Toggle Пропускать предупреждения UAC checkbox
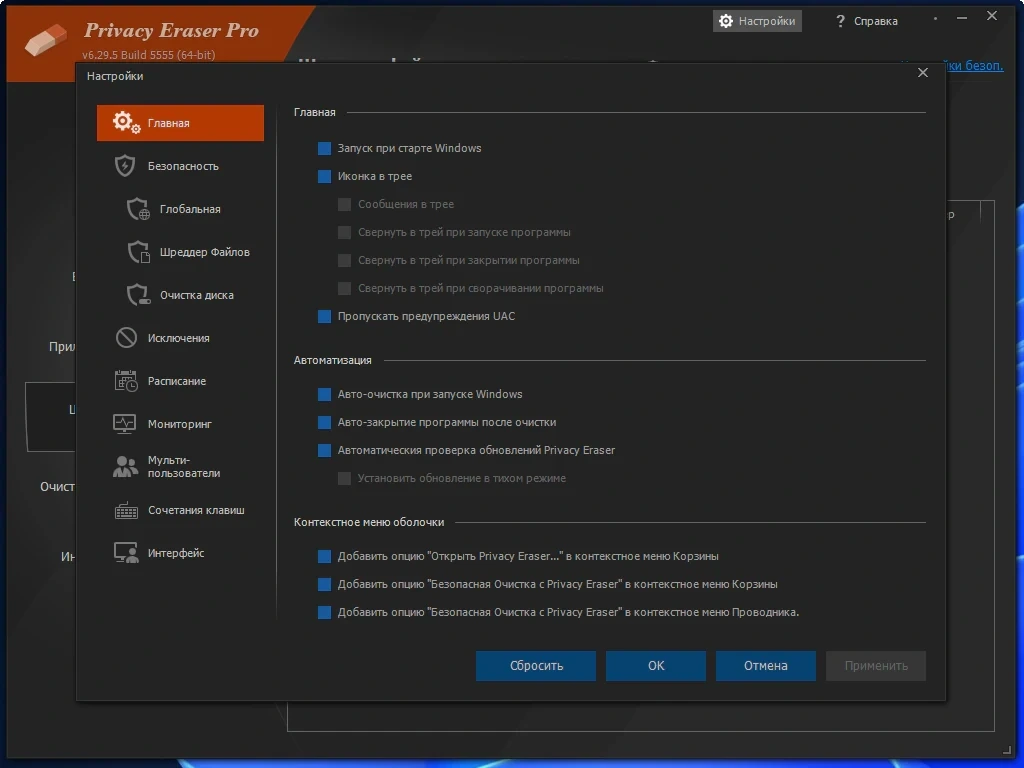The width and height of the screenshot is (1024, 768). 324,317
